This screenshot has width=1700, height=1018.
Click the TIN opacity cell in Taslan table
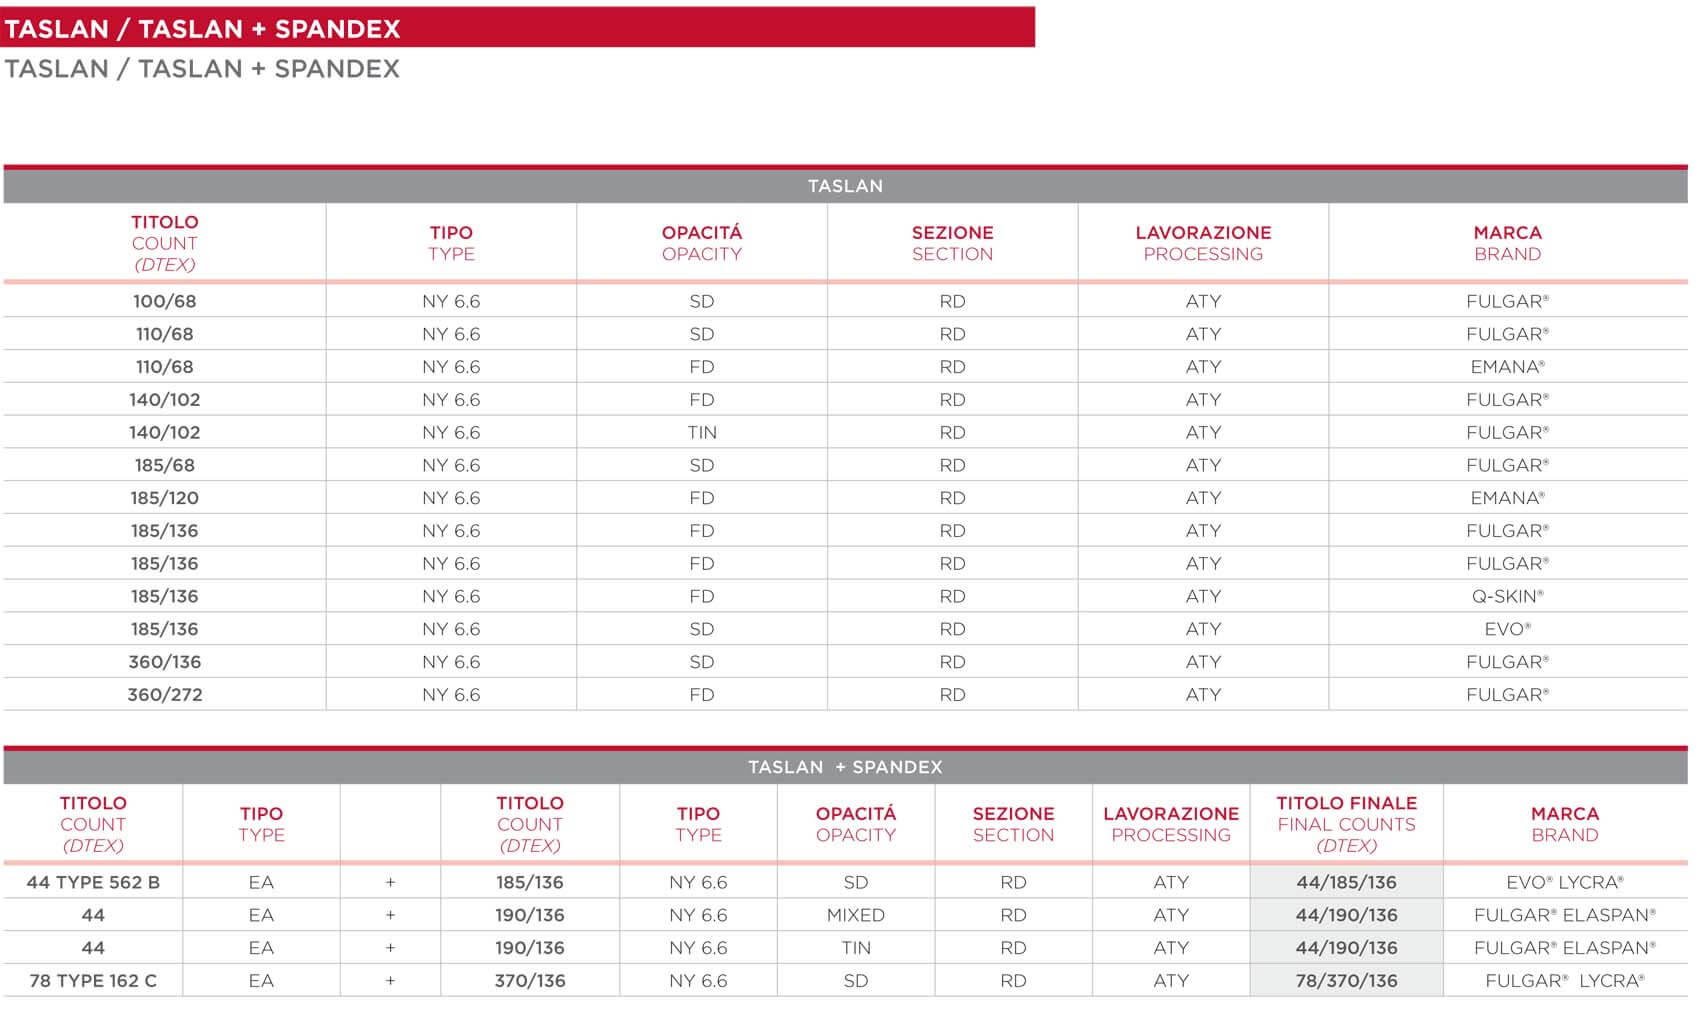pos(702,432)
